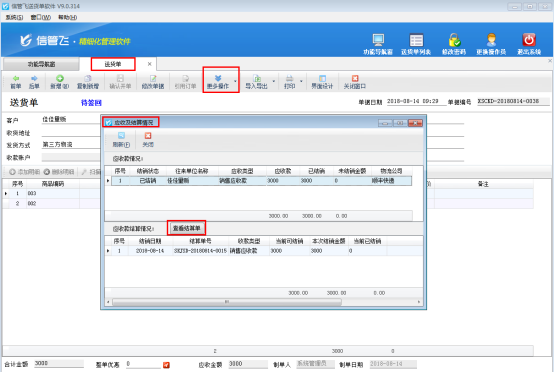Click the 更换操作员 user icon
This screenshot has height=372, width=554.
(491, 40)
